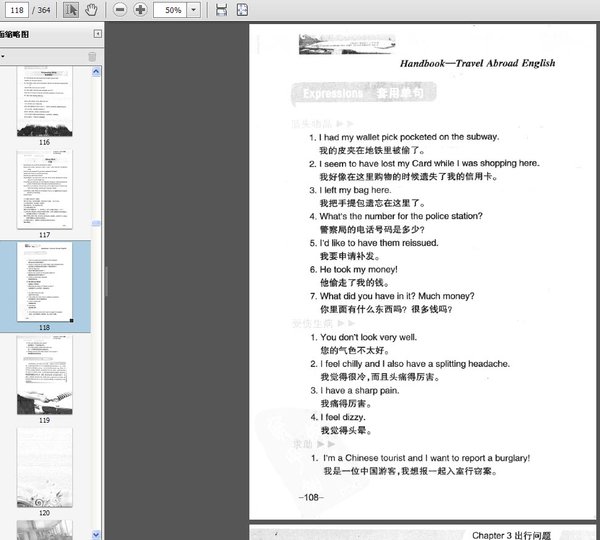Viewport: 600px width, 540px height.
Task: Click the thumbnail scrollbar down arrow
Action: coord(96,535)
